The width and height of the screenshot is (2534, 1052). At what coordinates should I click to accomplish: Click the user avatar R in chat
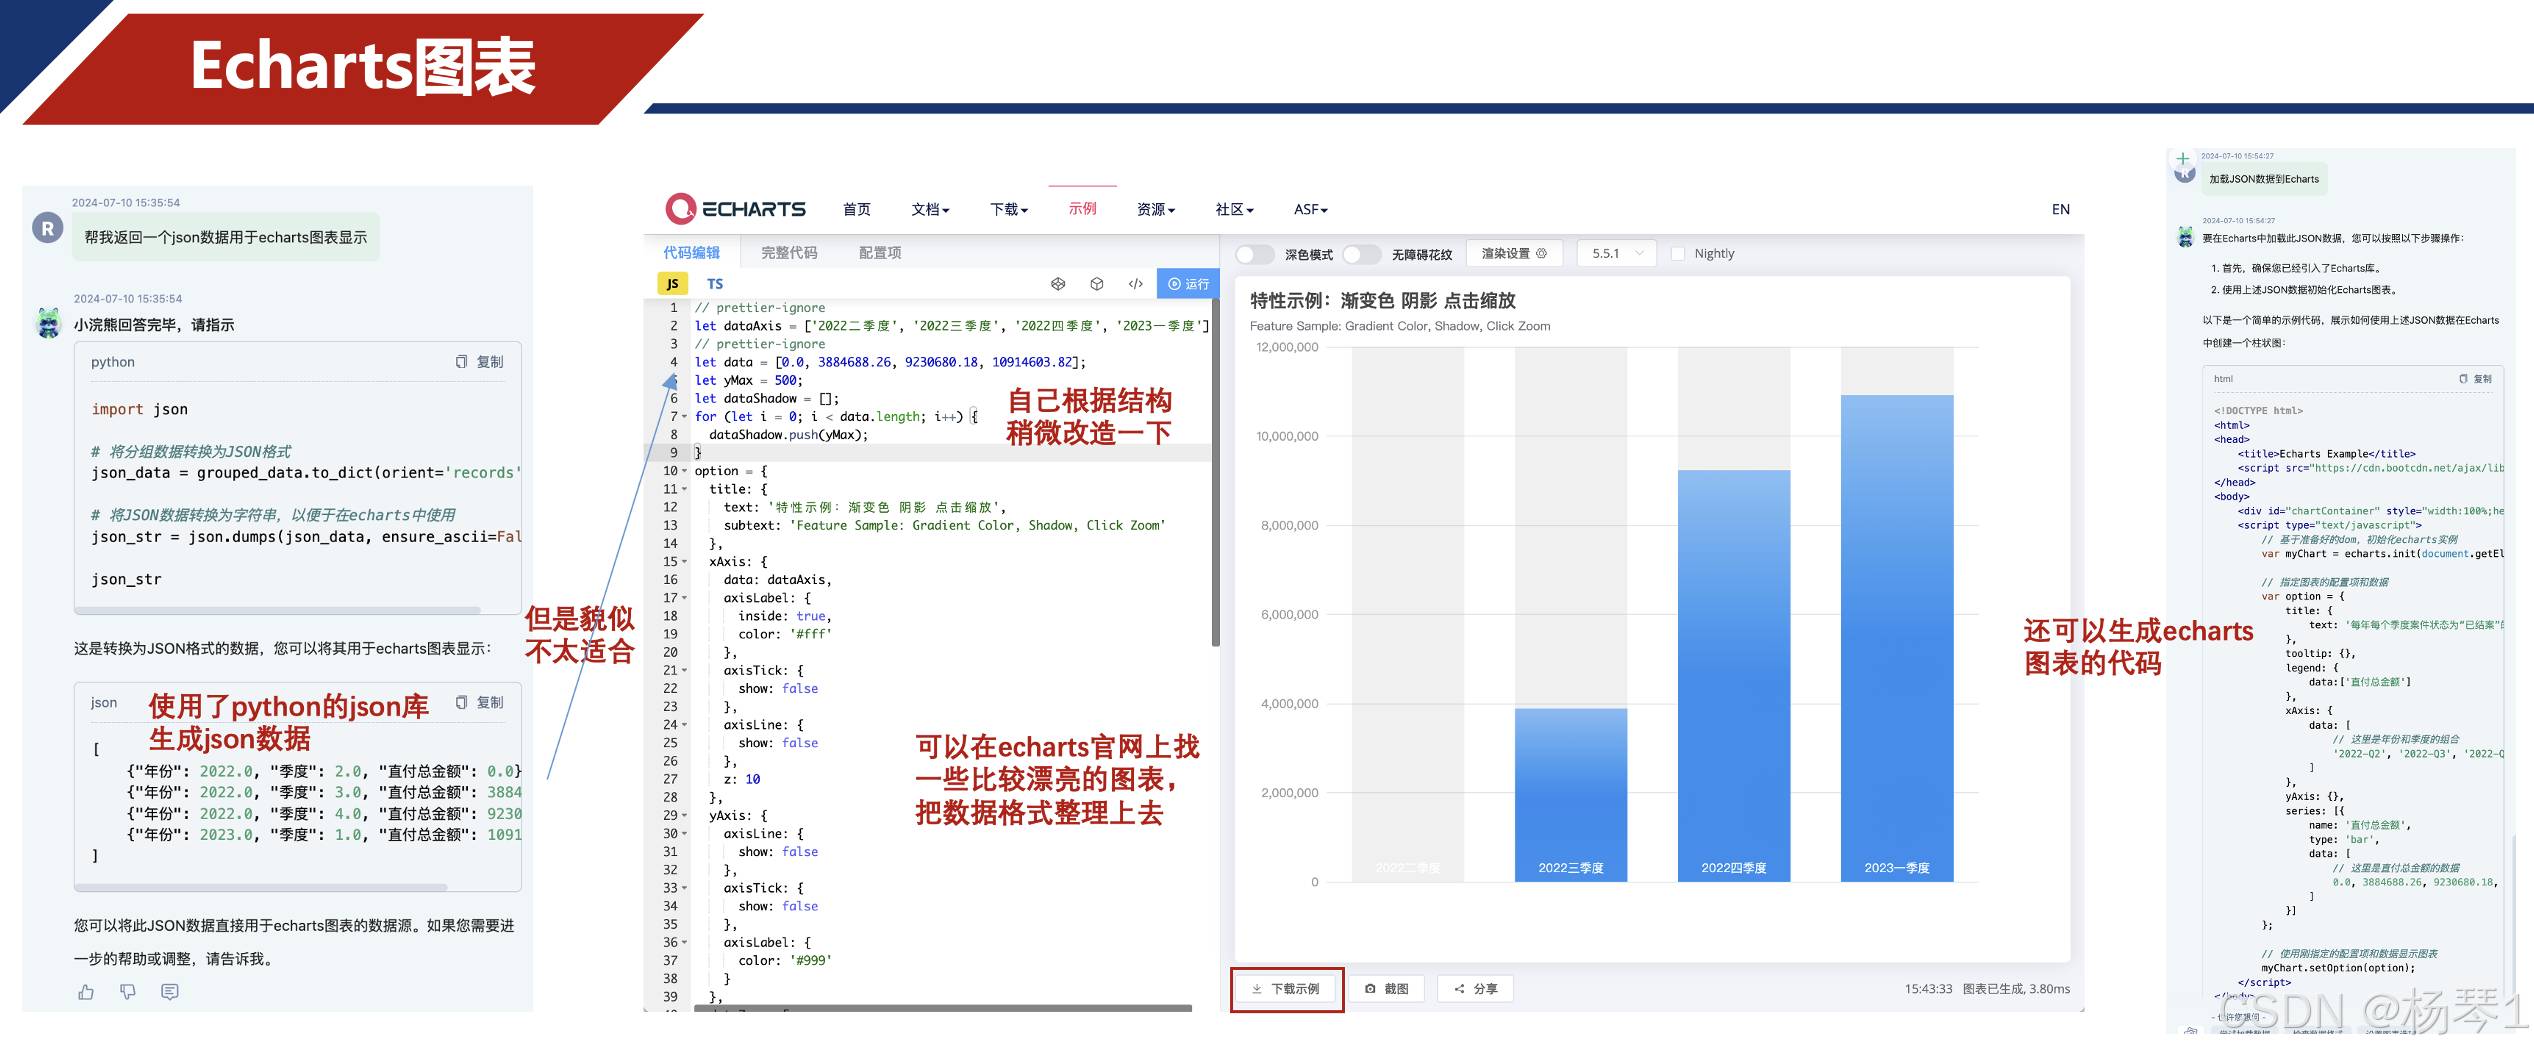point(48,229)
